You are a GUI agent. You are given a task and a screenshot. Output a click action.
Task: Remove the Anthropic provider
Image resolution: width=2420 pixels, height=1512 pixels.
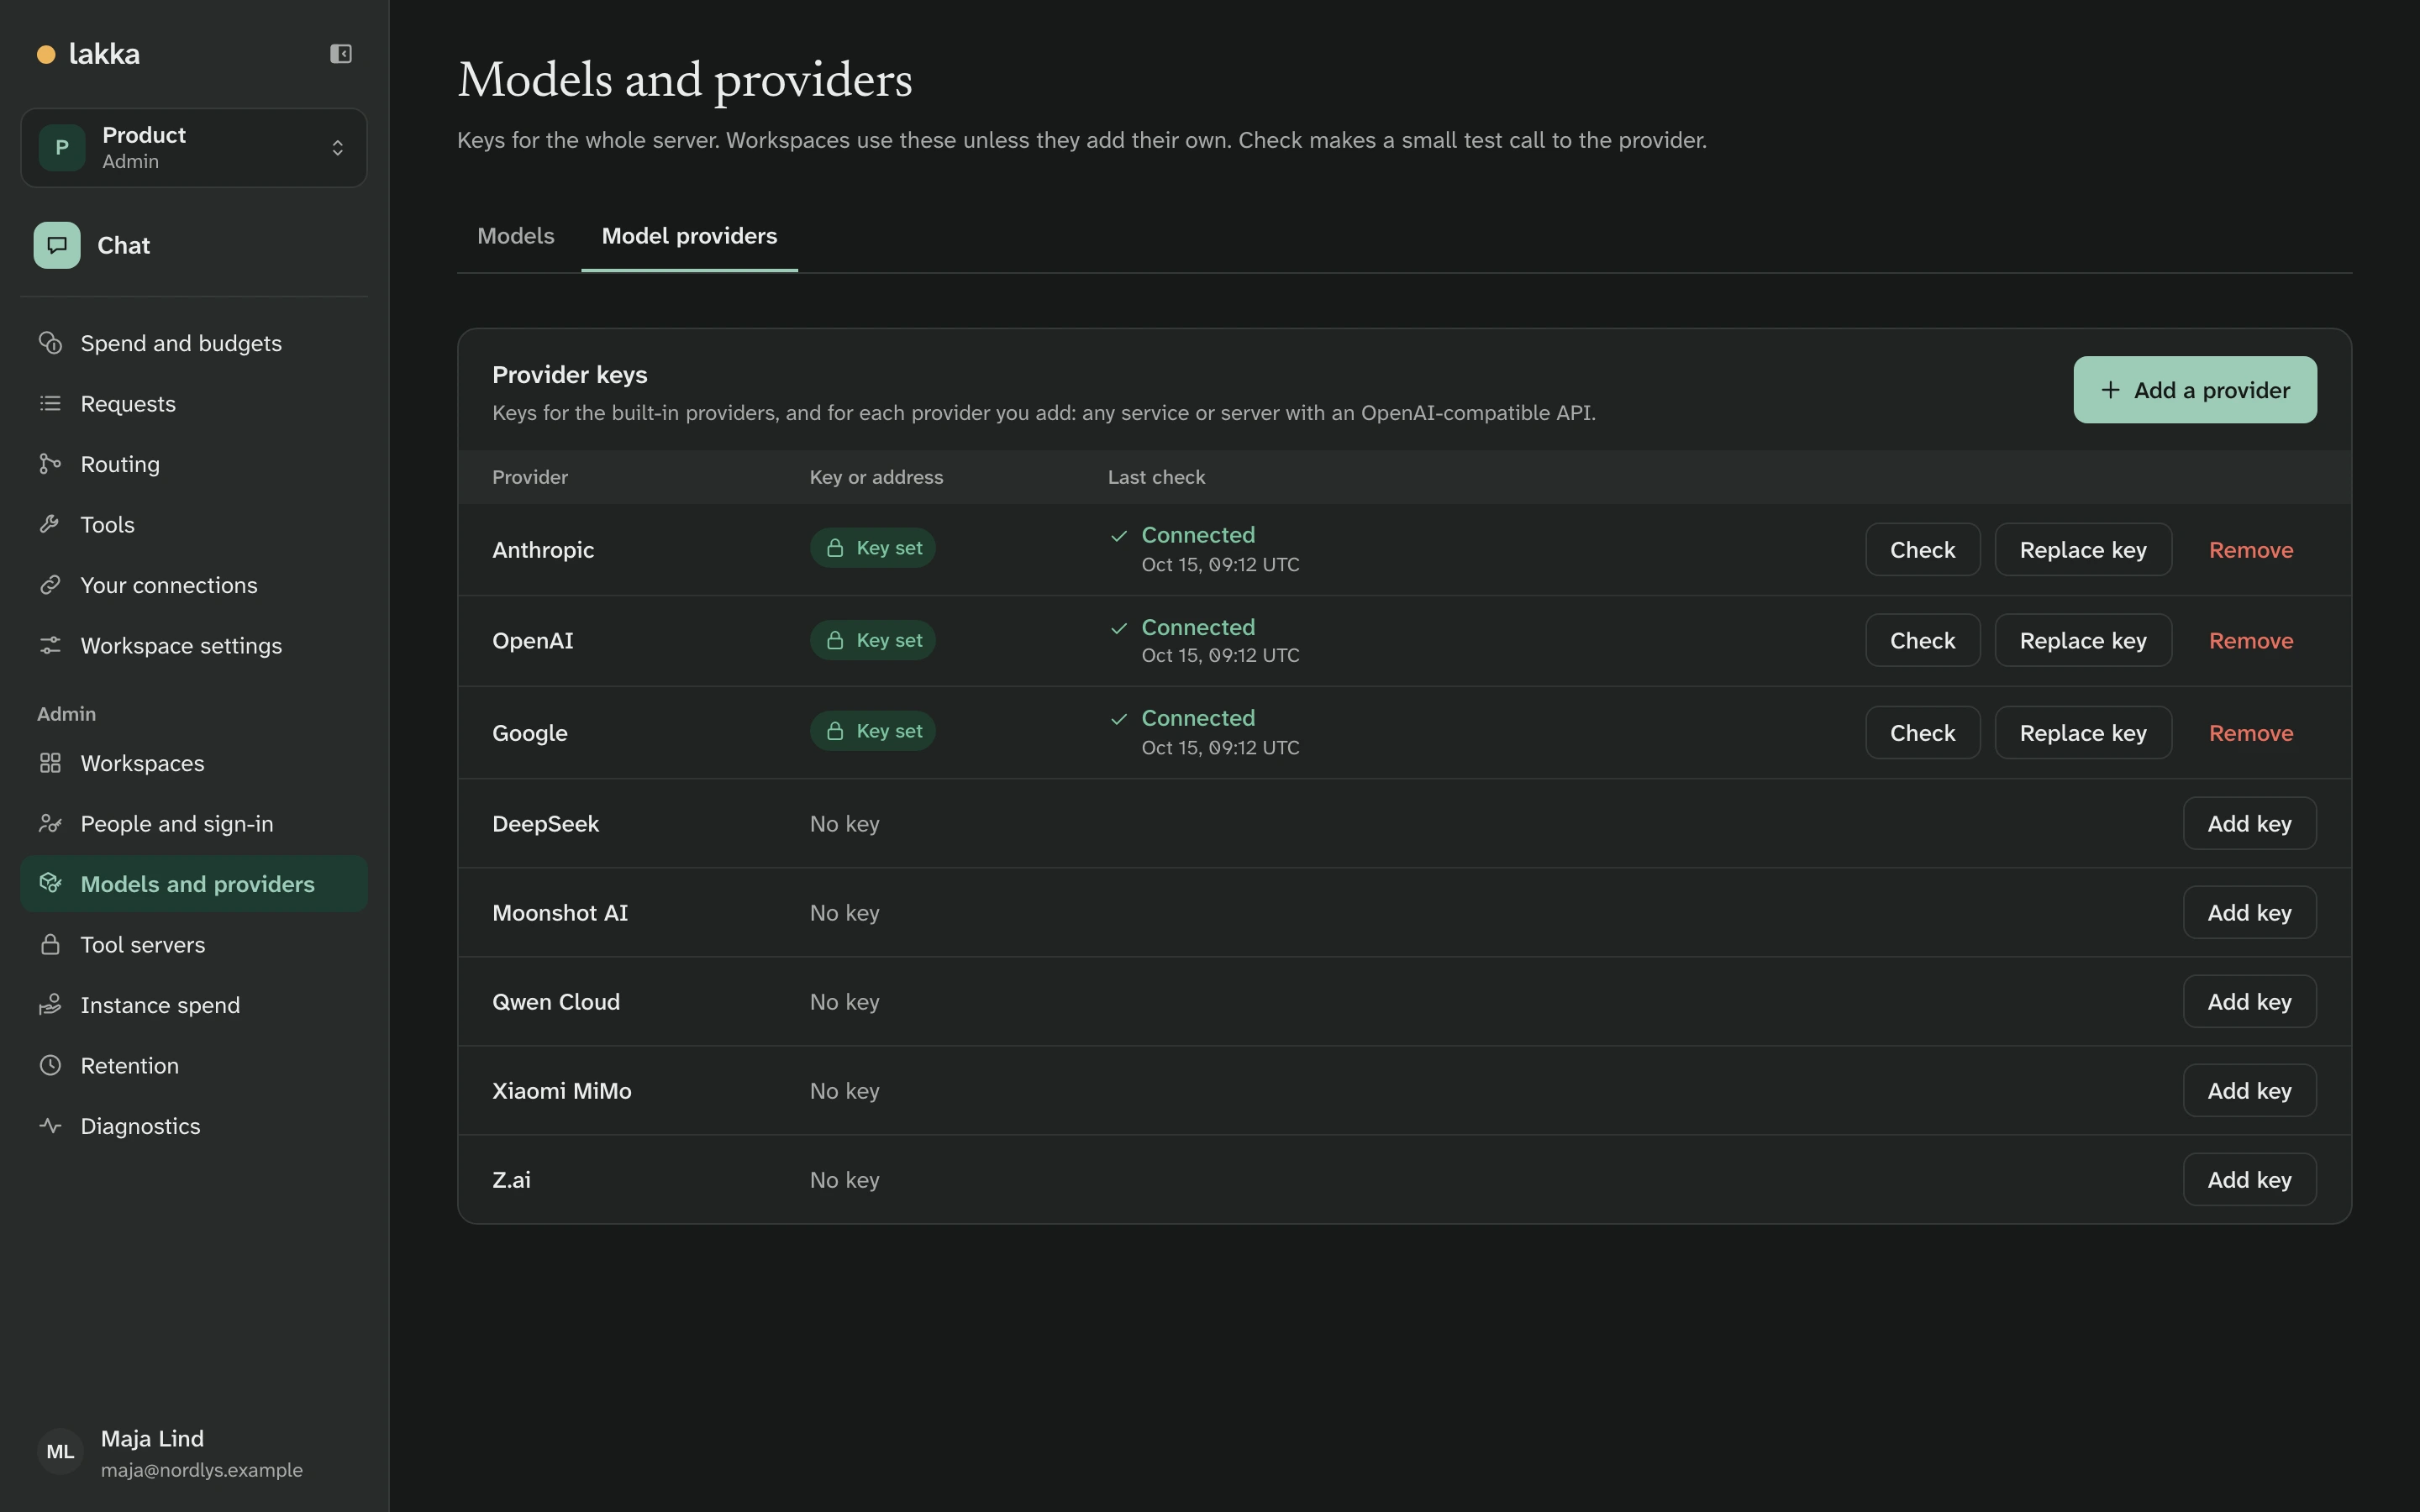(2251, 549)
